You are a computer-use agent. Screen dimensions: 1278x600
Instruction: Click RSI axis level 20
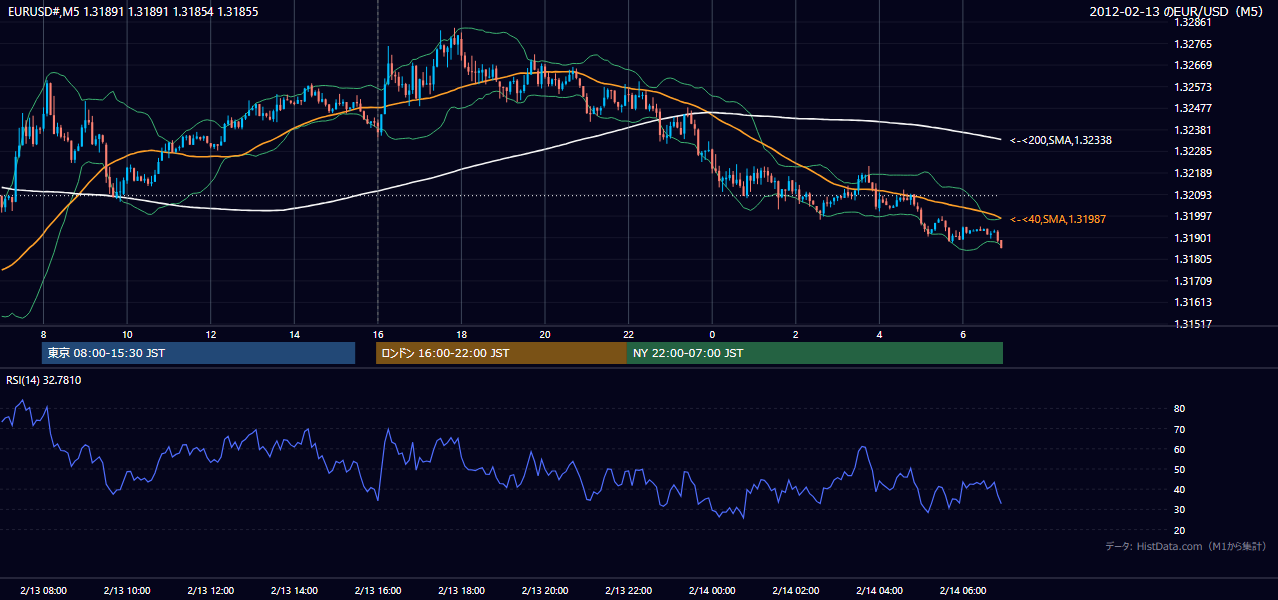[x=1180, y=530]
